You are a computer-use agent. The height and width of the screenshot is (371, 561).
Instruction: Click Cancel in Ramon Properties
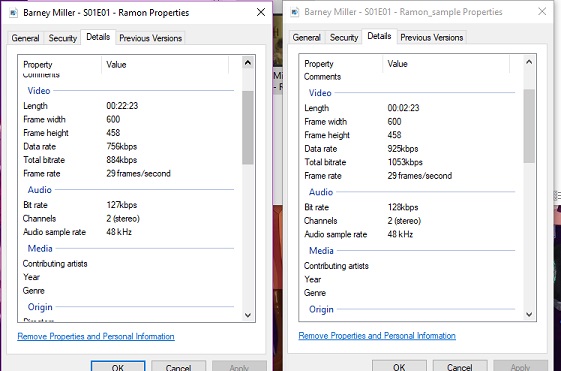tap(179, 366)
